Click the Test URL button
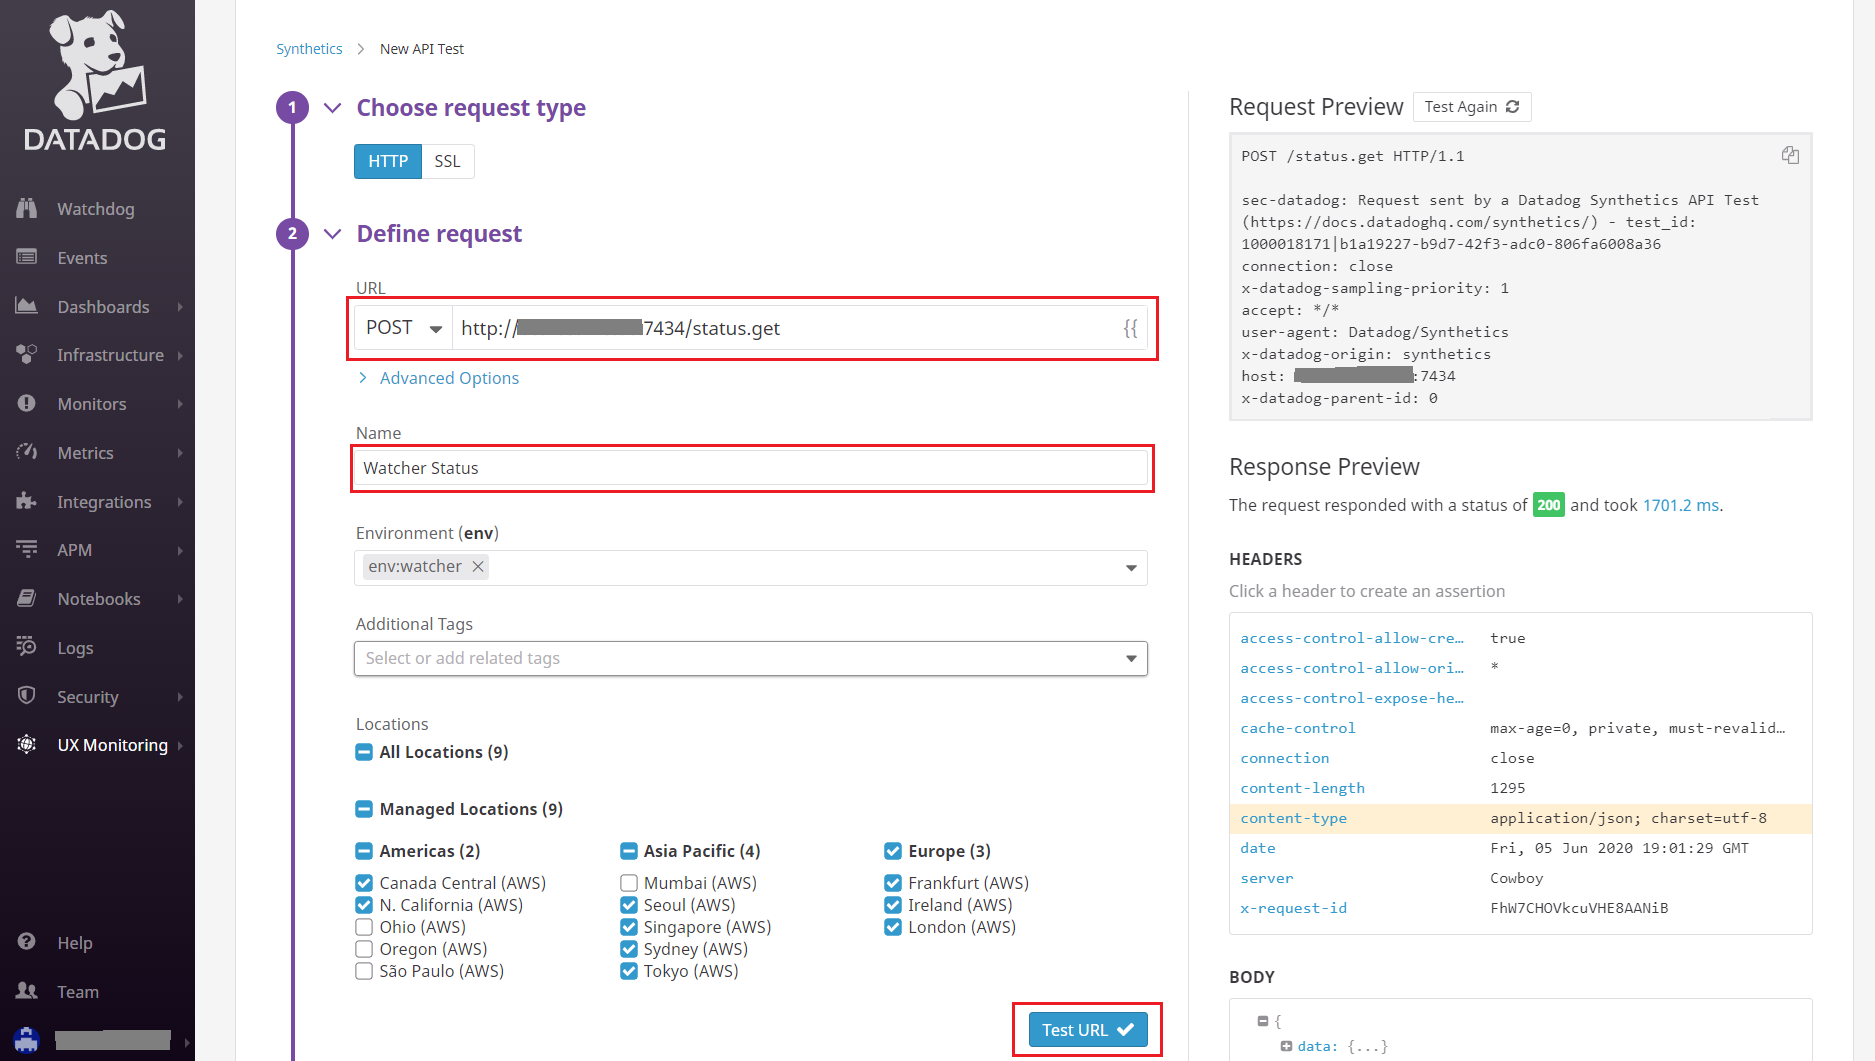The image size is (1875, 1061). (x=1088, y=1030)
